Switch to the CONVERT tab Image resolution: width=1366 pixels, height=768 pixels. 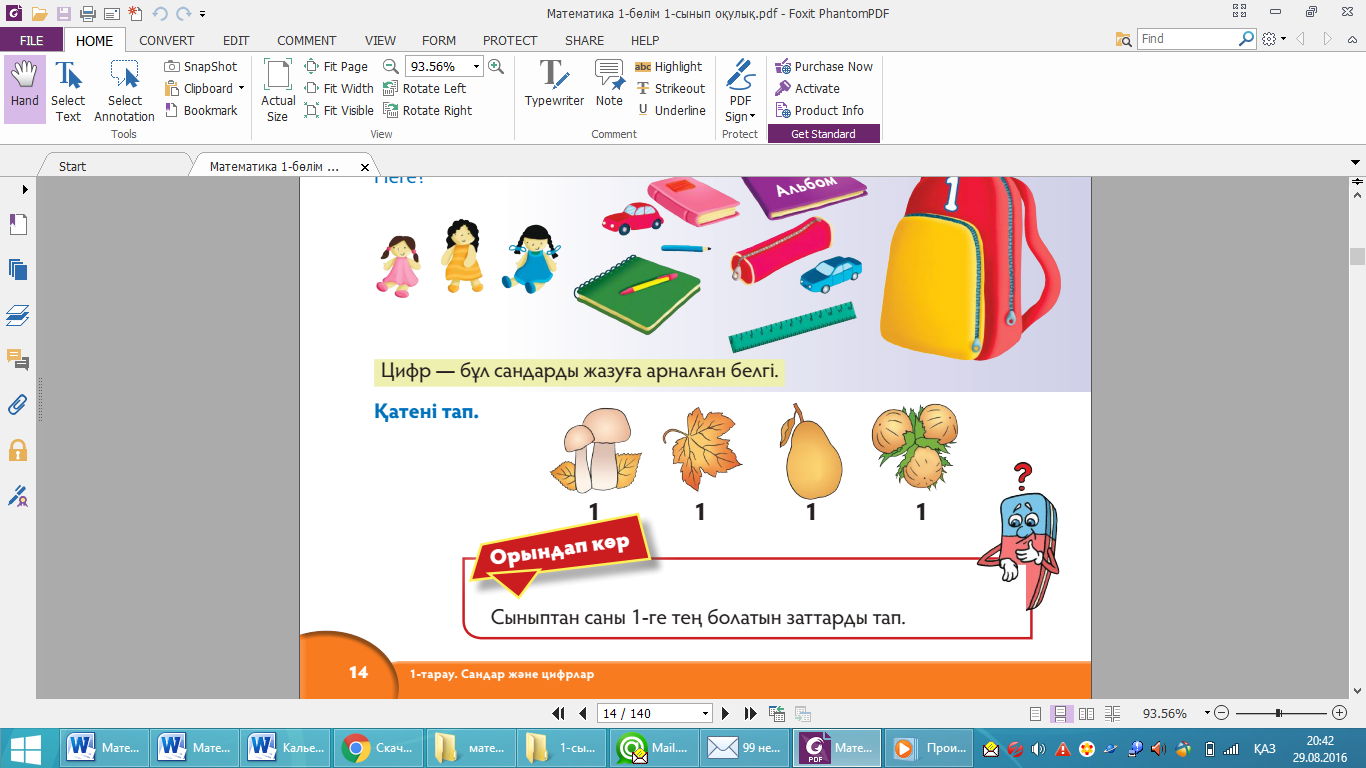click(x=167, y=40)
